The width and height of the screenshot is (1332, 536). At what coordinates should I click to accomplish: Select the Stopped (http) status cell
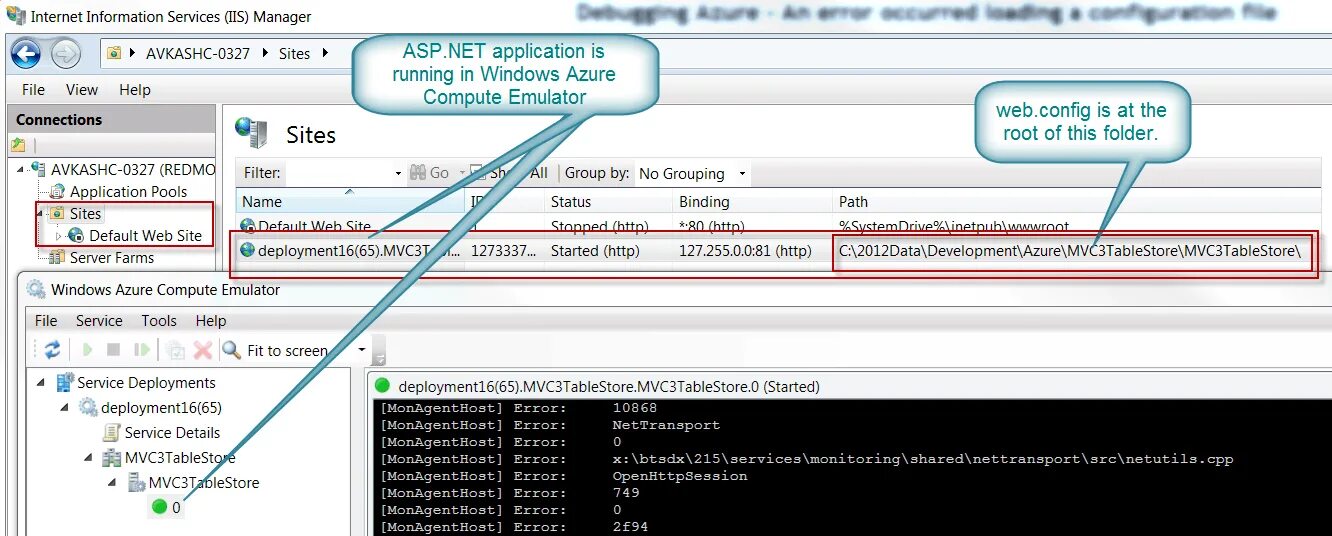point(599,226)
